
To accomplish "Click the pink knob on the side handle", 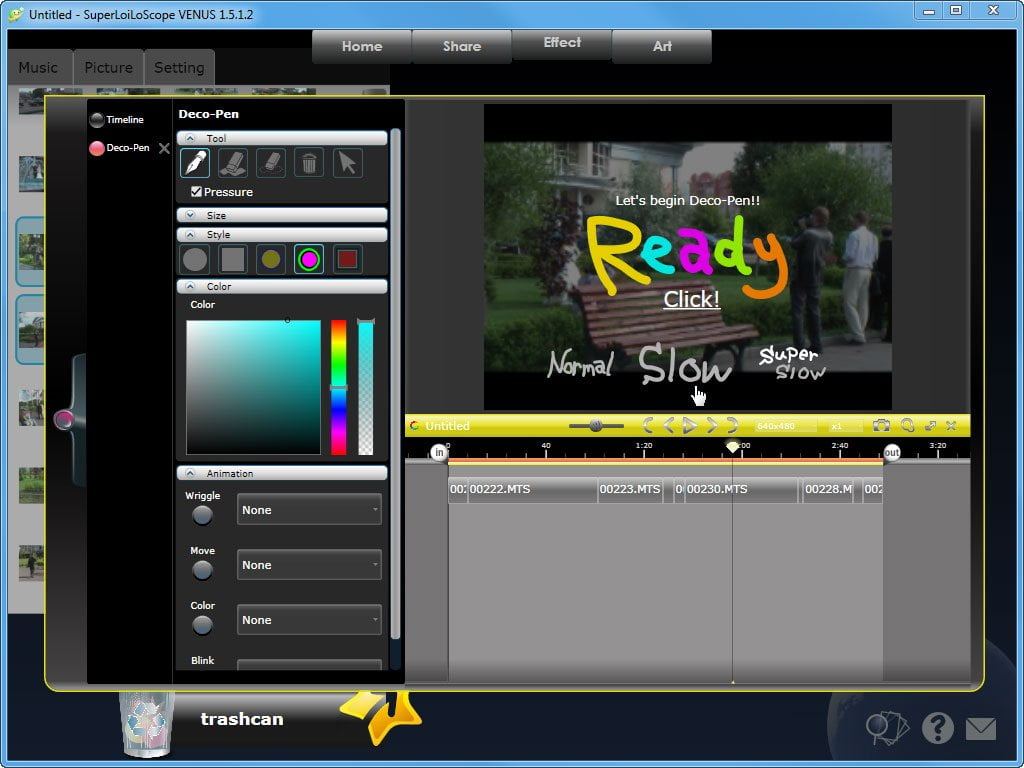I will click(x=64, y=419).
